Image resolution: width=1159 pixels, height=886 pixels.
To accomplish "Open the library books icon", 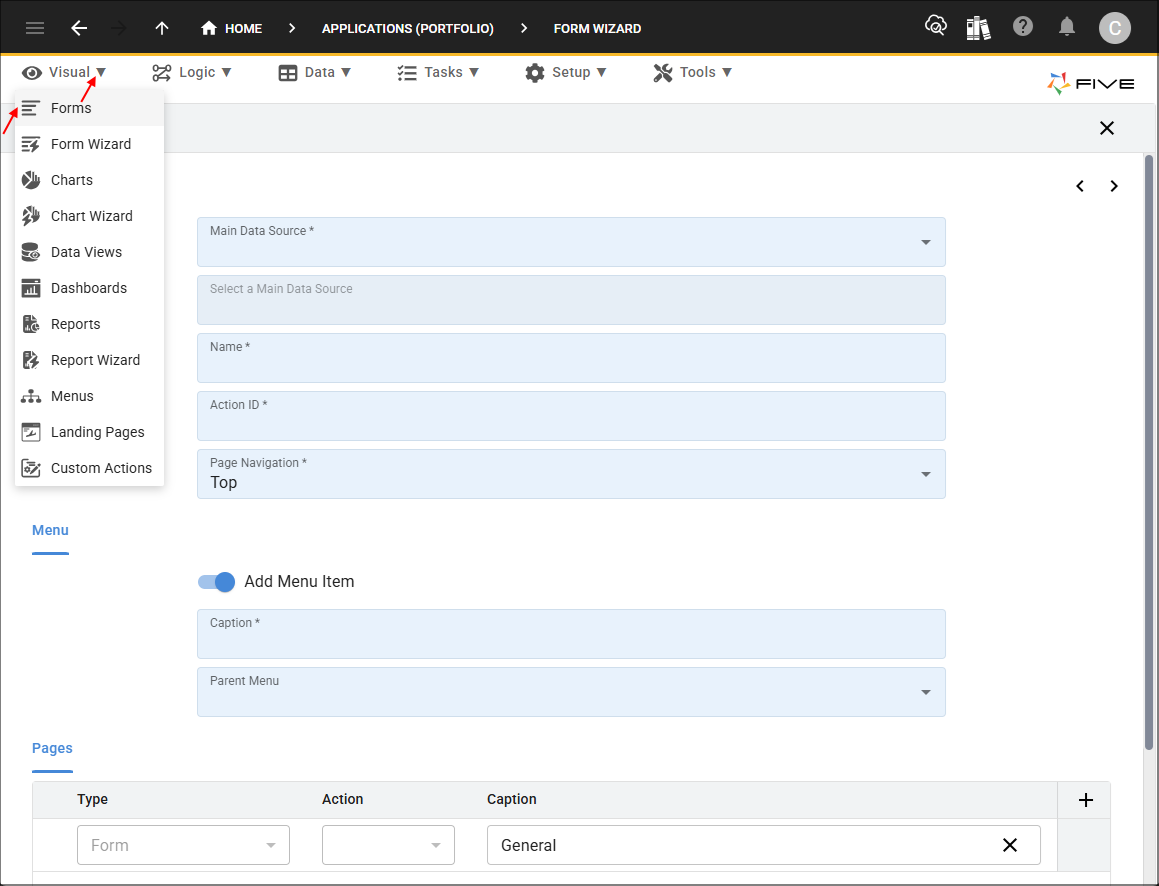I will [978, 28].
